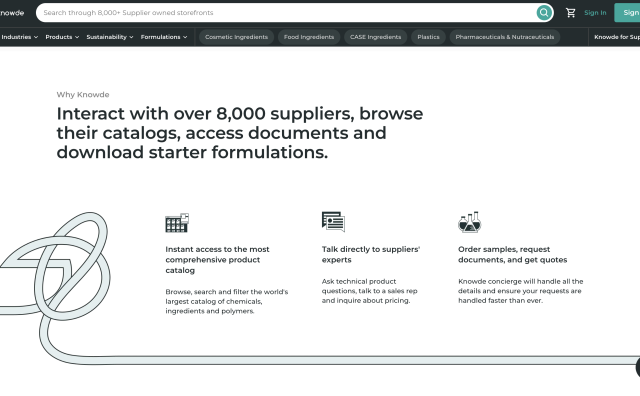Click 'Knowde concierge will handle' description
The width and height of the screenshot is (640, 396).
tap(520, 291)
